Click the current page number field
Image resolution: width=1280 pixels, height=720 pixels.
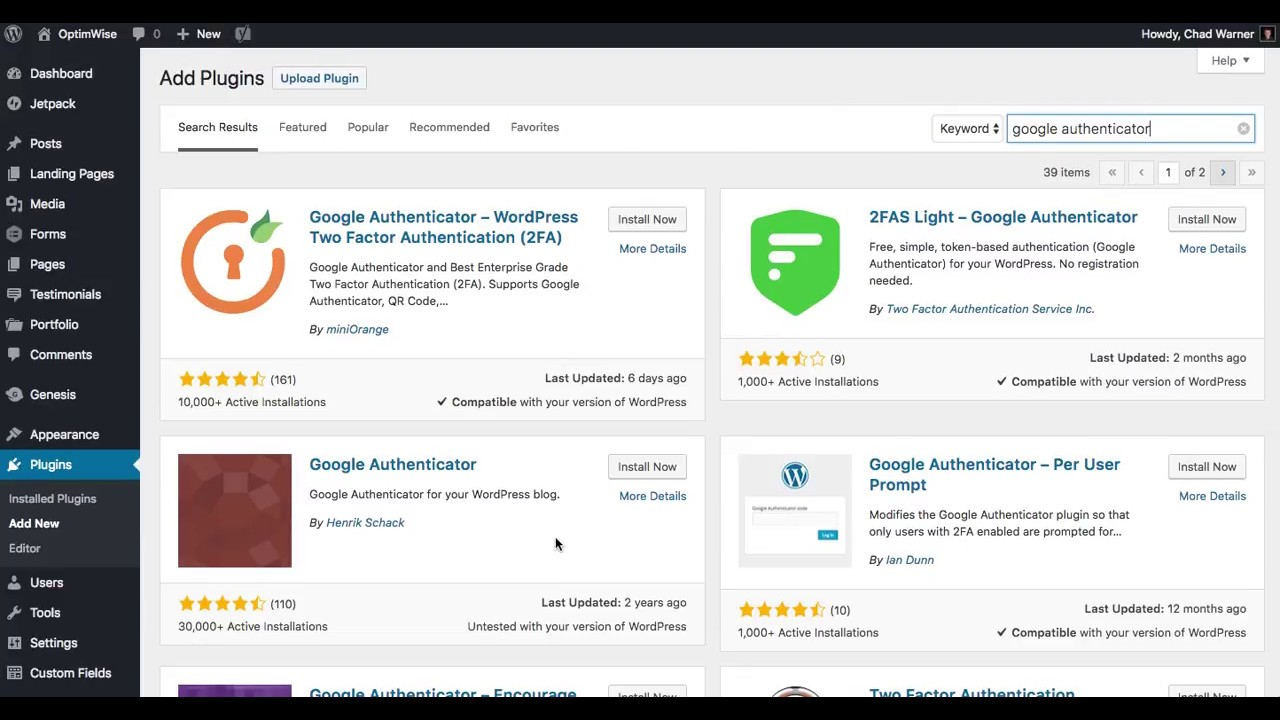1167,173
